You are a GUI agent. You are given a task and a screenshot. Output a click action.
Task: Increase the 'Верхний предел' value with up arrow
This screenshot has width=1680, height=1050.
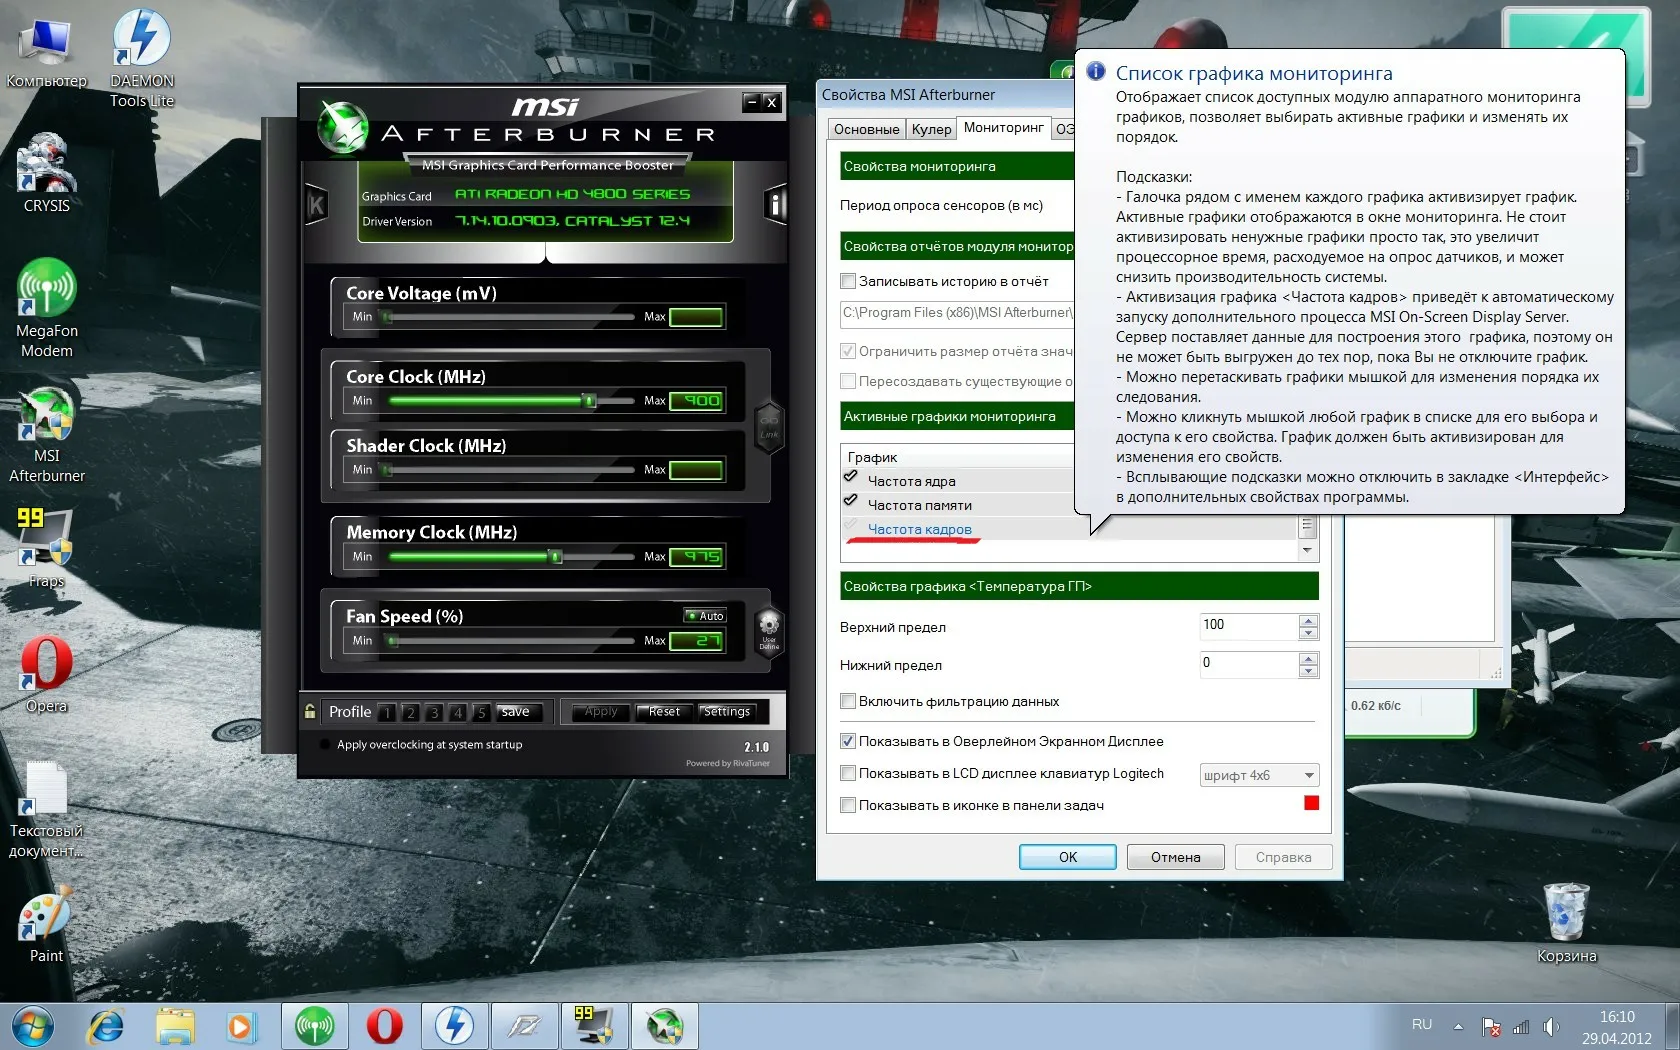click(1308, 621)
